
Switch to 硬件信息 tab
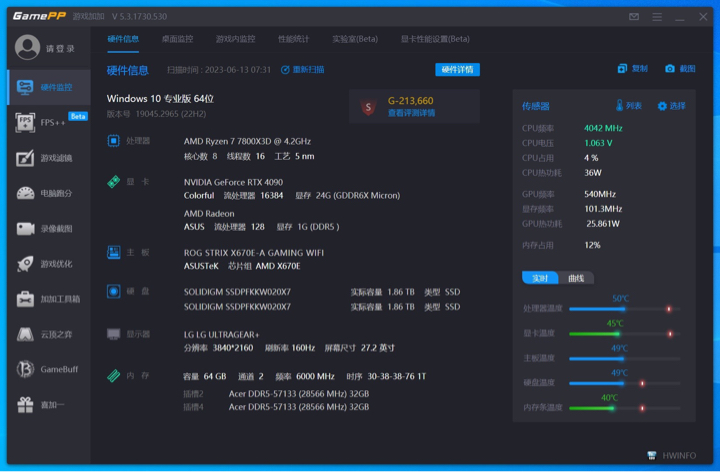pyautogui.click(x=123, y=39)
